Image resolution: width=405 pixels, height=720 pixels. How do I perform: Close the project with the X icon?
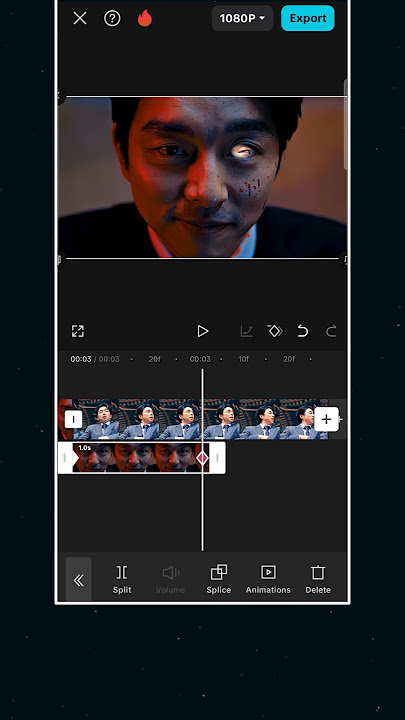[x=80, y=18]
